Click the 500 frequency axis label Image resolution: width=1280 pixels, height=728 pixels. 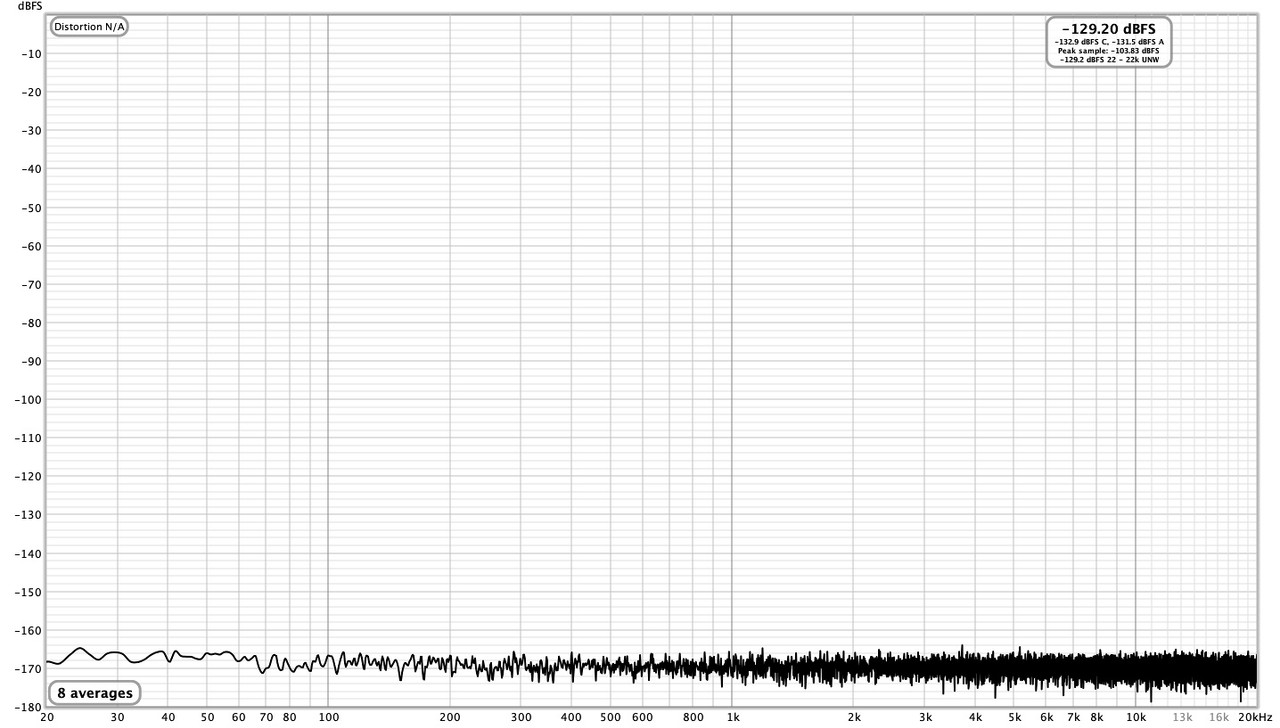(610, 717)
